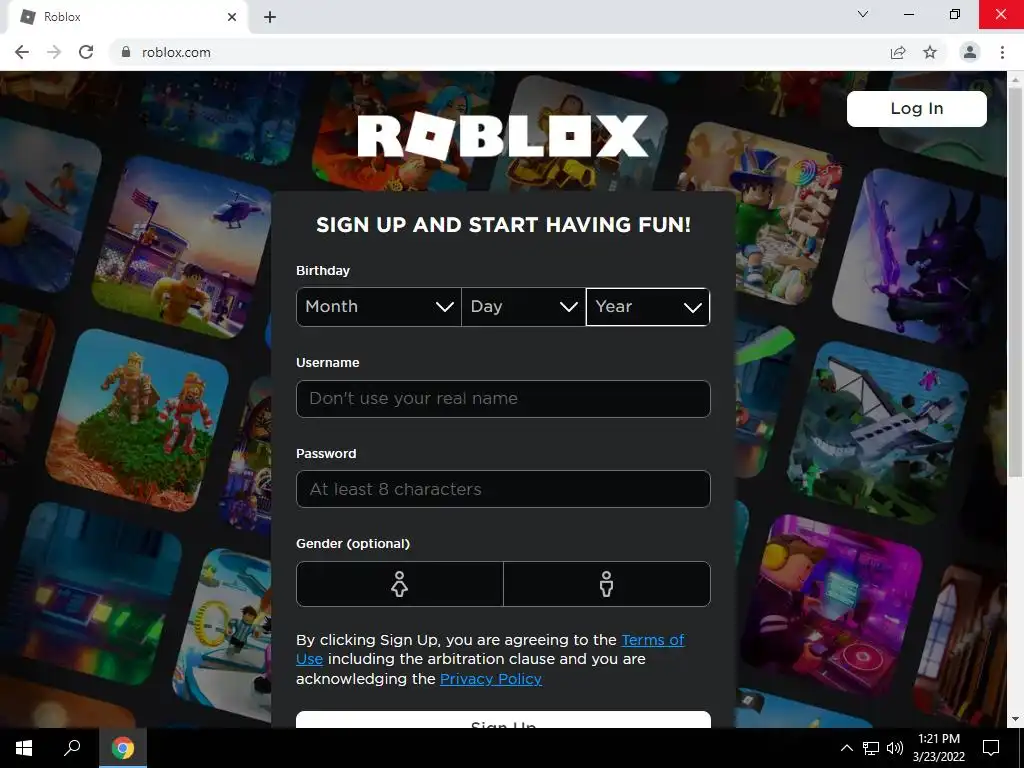Select the male gender icon button
This screenshot has width=1024, height=768.
pyautogui.click(x=607, y=584)
